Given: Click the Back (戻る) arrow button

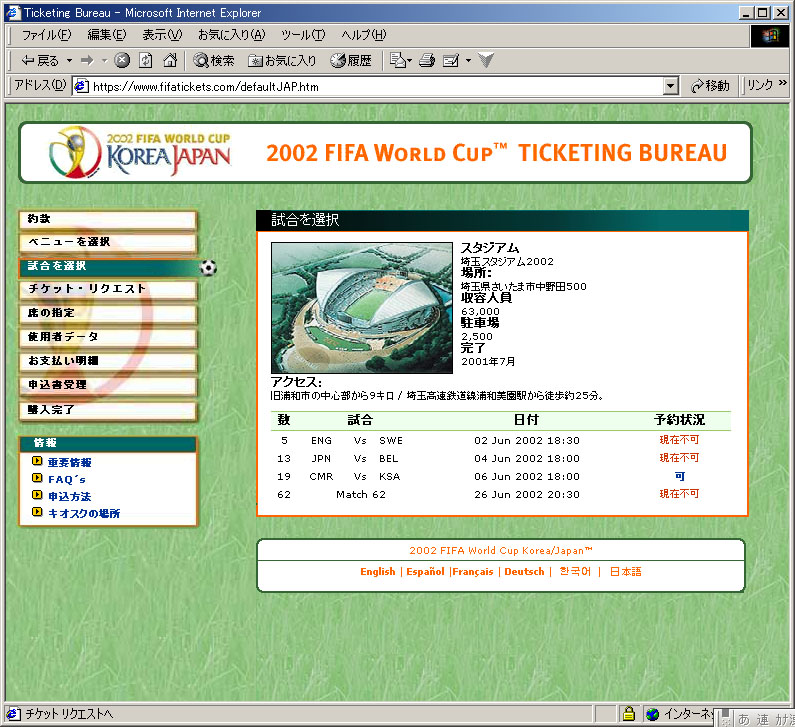Looking at the screenshot, I should click(x=40, y=61).
